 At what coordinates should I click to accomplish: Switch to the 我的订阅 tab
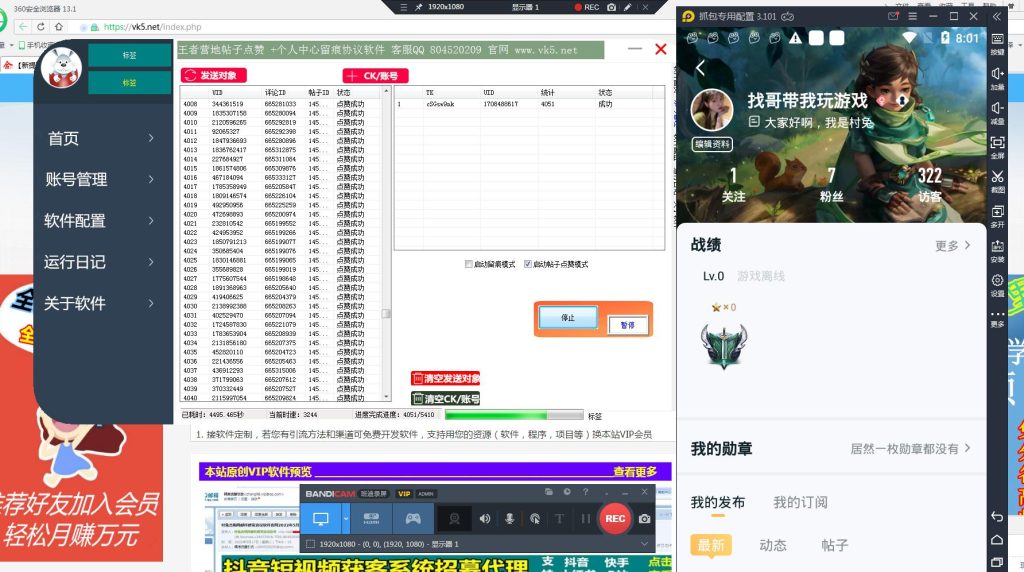click(799, 503)
